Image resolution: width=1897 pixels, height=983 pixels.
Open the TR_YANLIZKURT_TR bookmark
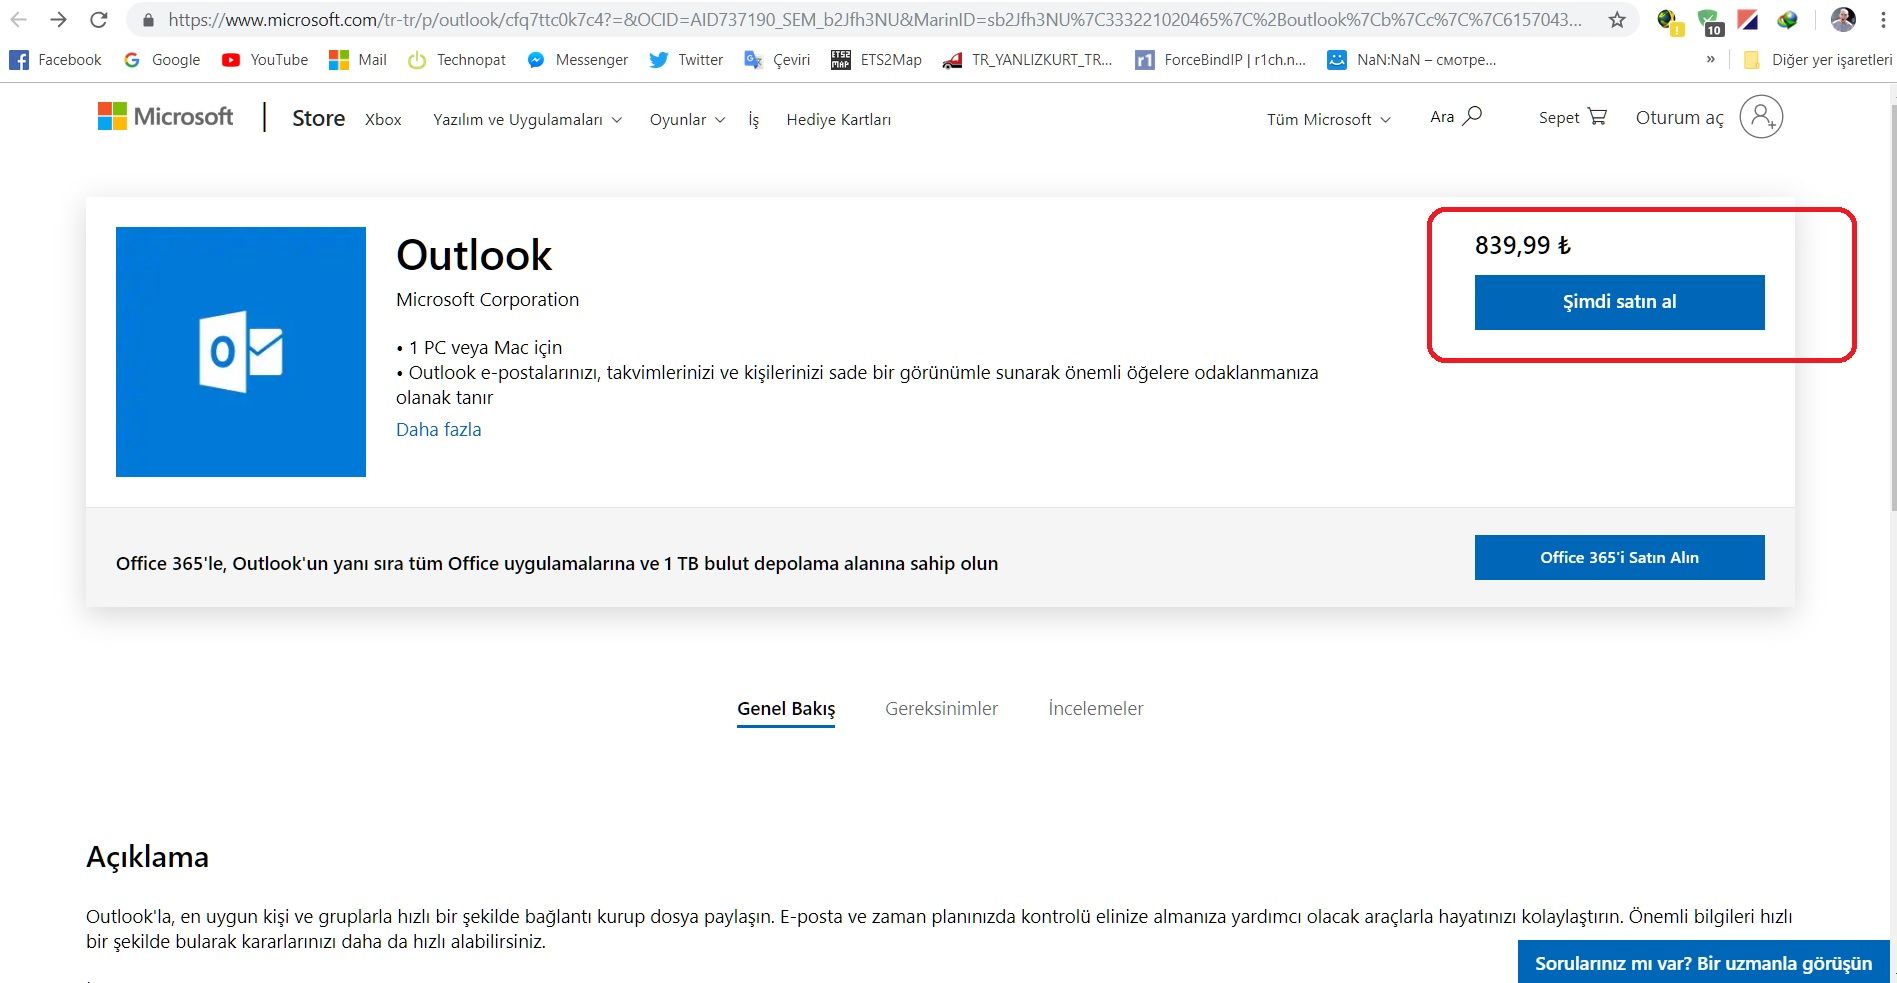(x=1028, y=60)
